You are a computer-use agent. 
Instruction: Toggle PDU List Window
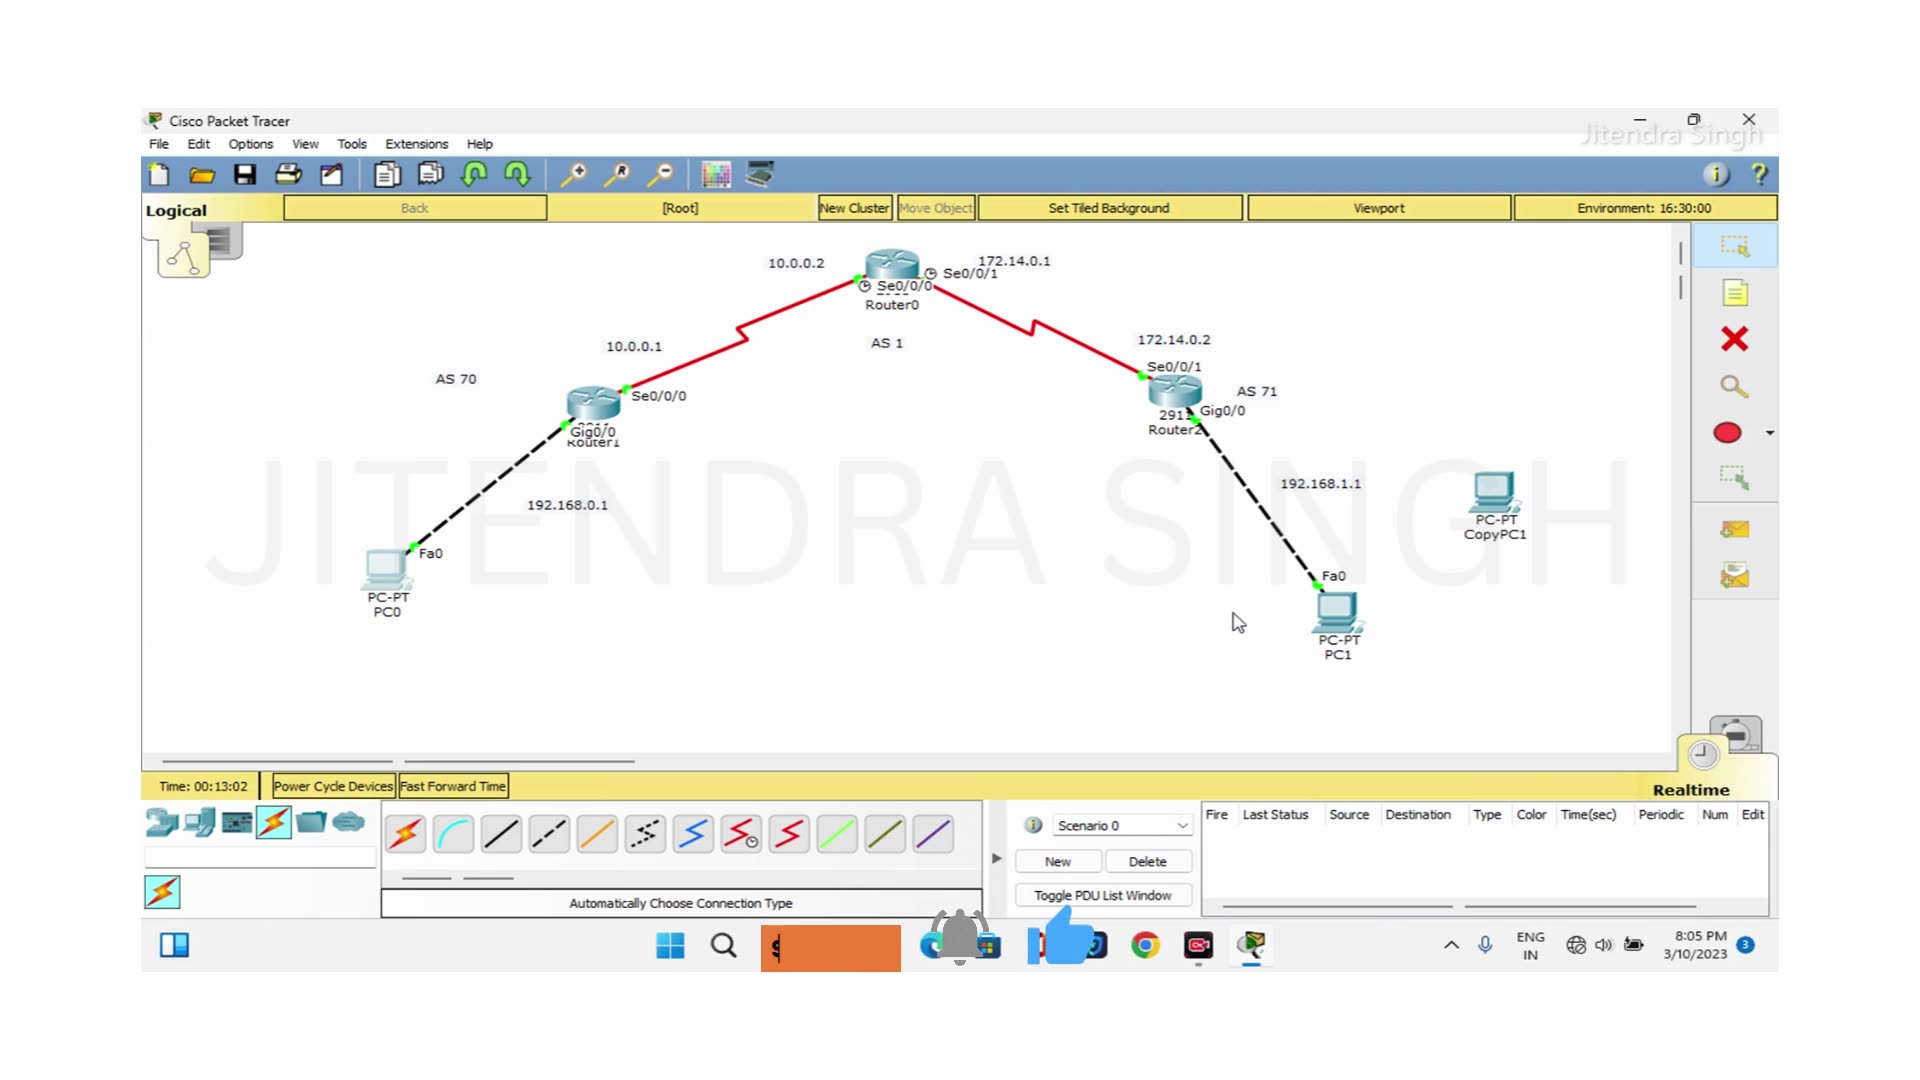(x=1102, y=895)
